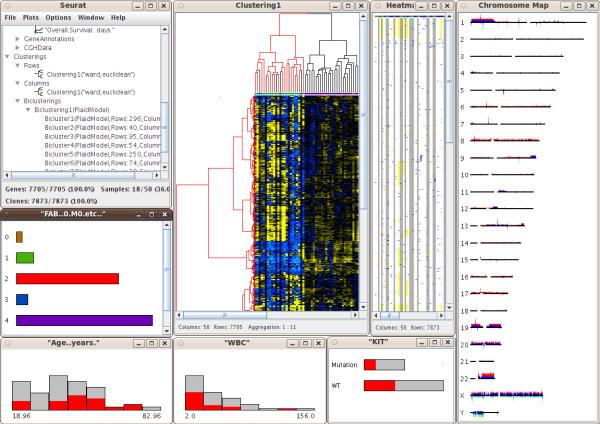This screenshot has height=424, width=600.
Task: Select Bicluster2 in the tree
Action: 102,127
